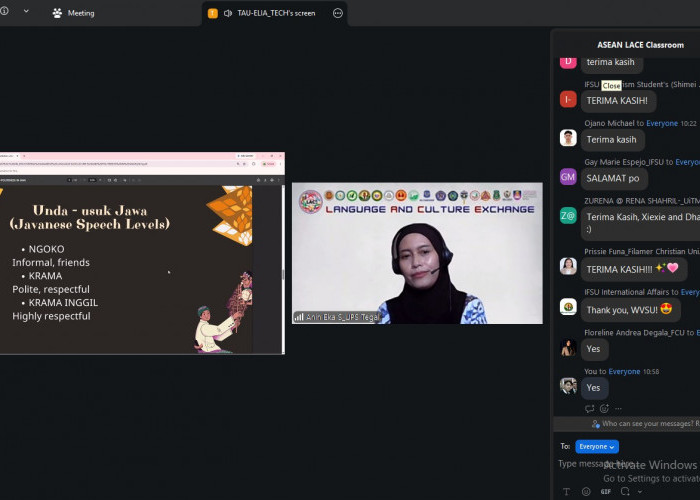Select the Thank you, WVSU! message

click(x=630, y=309)
